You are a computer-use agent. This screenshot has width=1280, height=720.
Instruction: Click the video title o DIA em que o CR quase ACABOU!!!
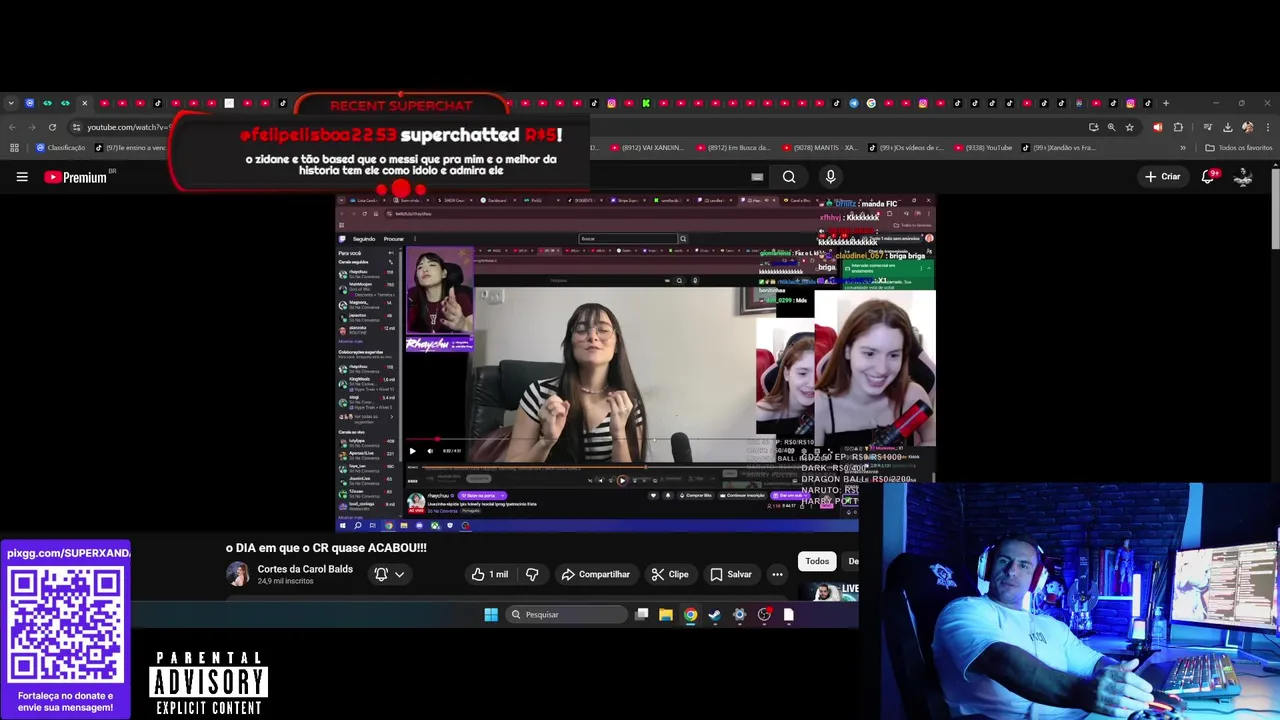click(x=326, y=548)
